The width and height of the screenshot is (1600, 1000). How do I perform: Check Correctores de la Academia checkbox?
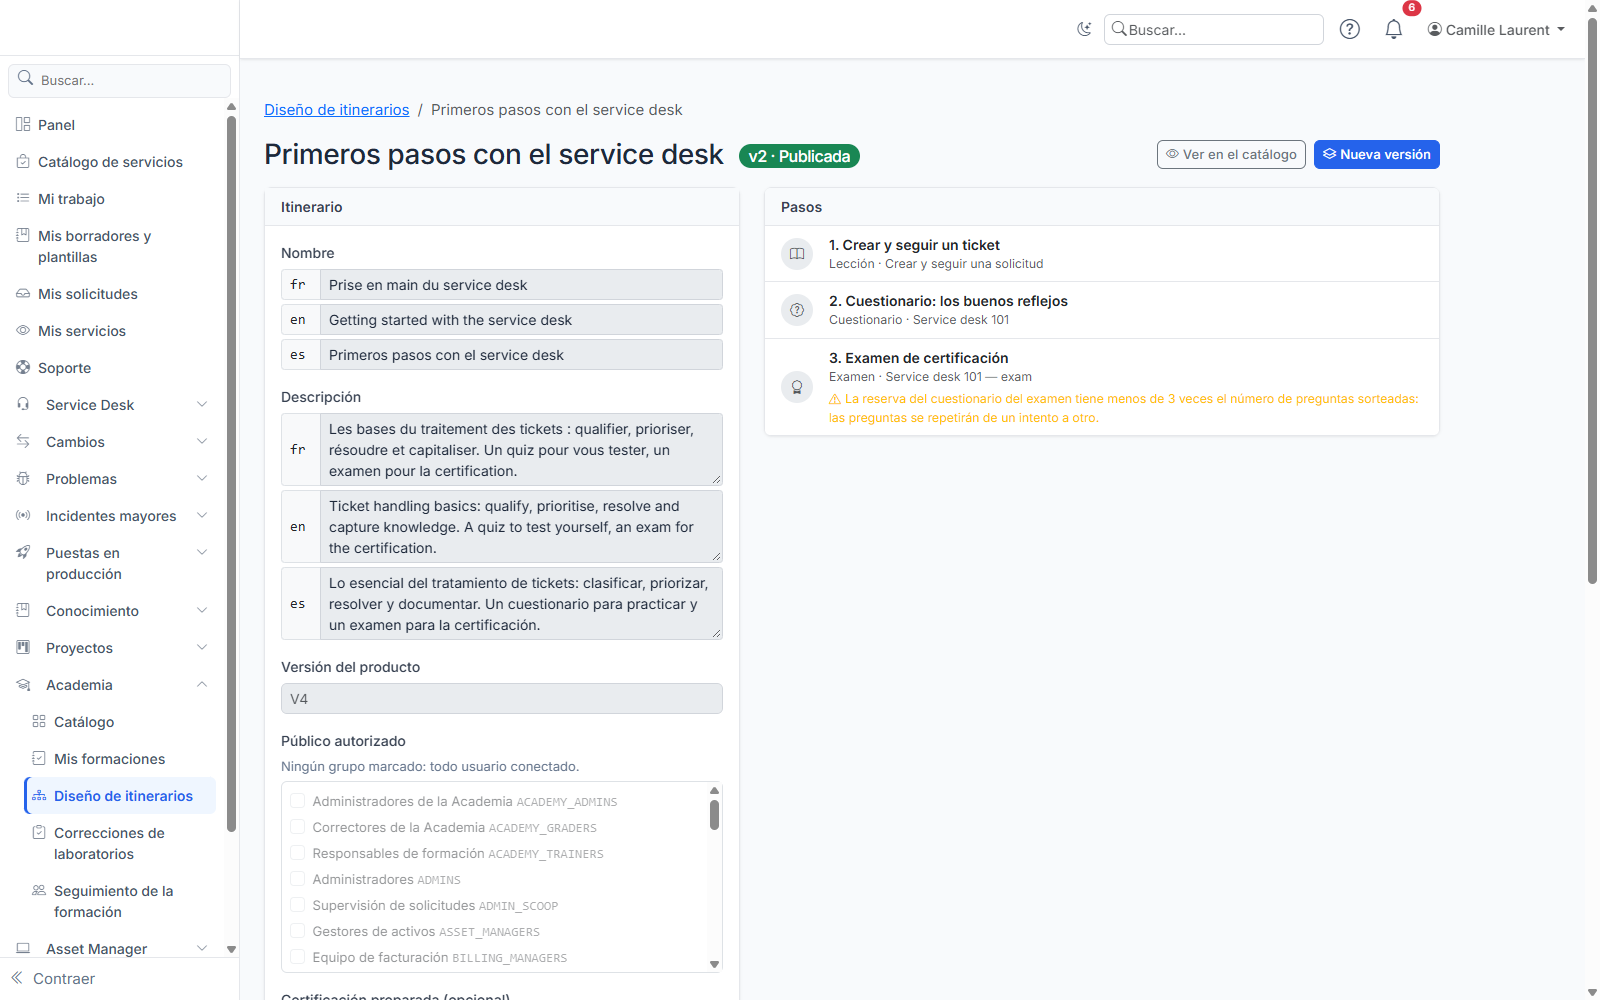click(297, 827)
